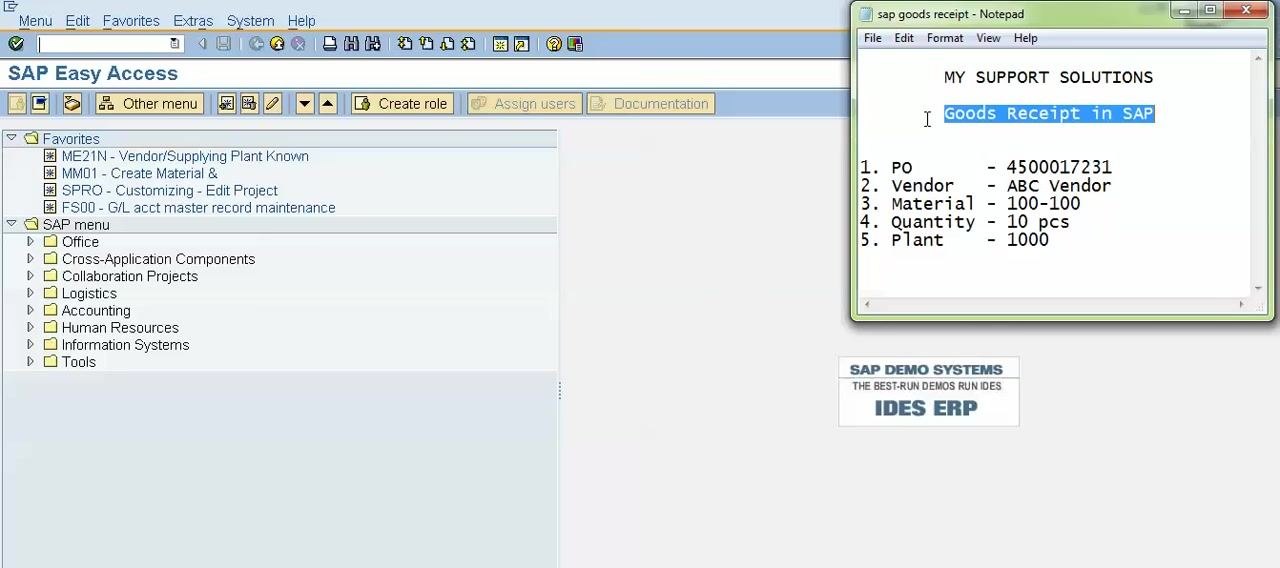Click the Create role button
1280x568 pixels.
point(401,104)
